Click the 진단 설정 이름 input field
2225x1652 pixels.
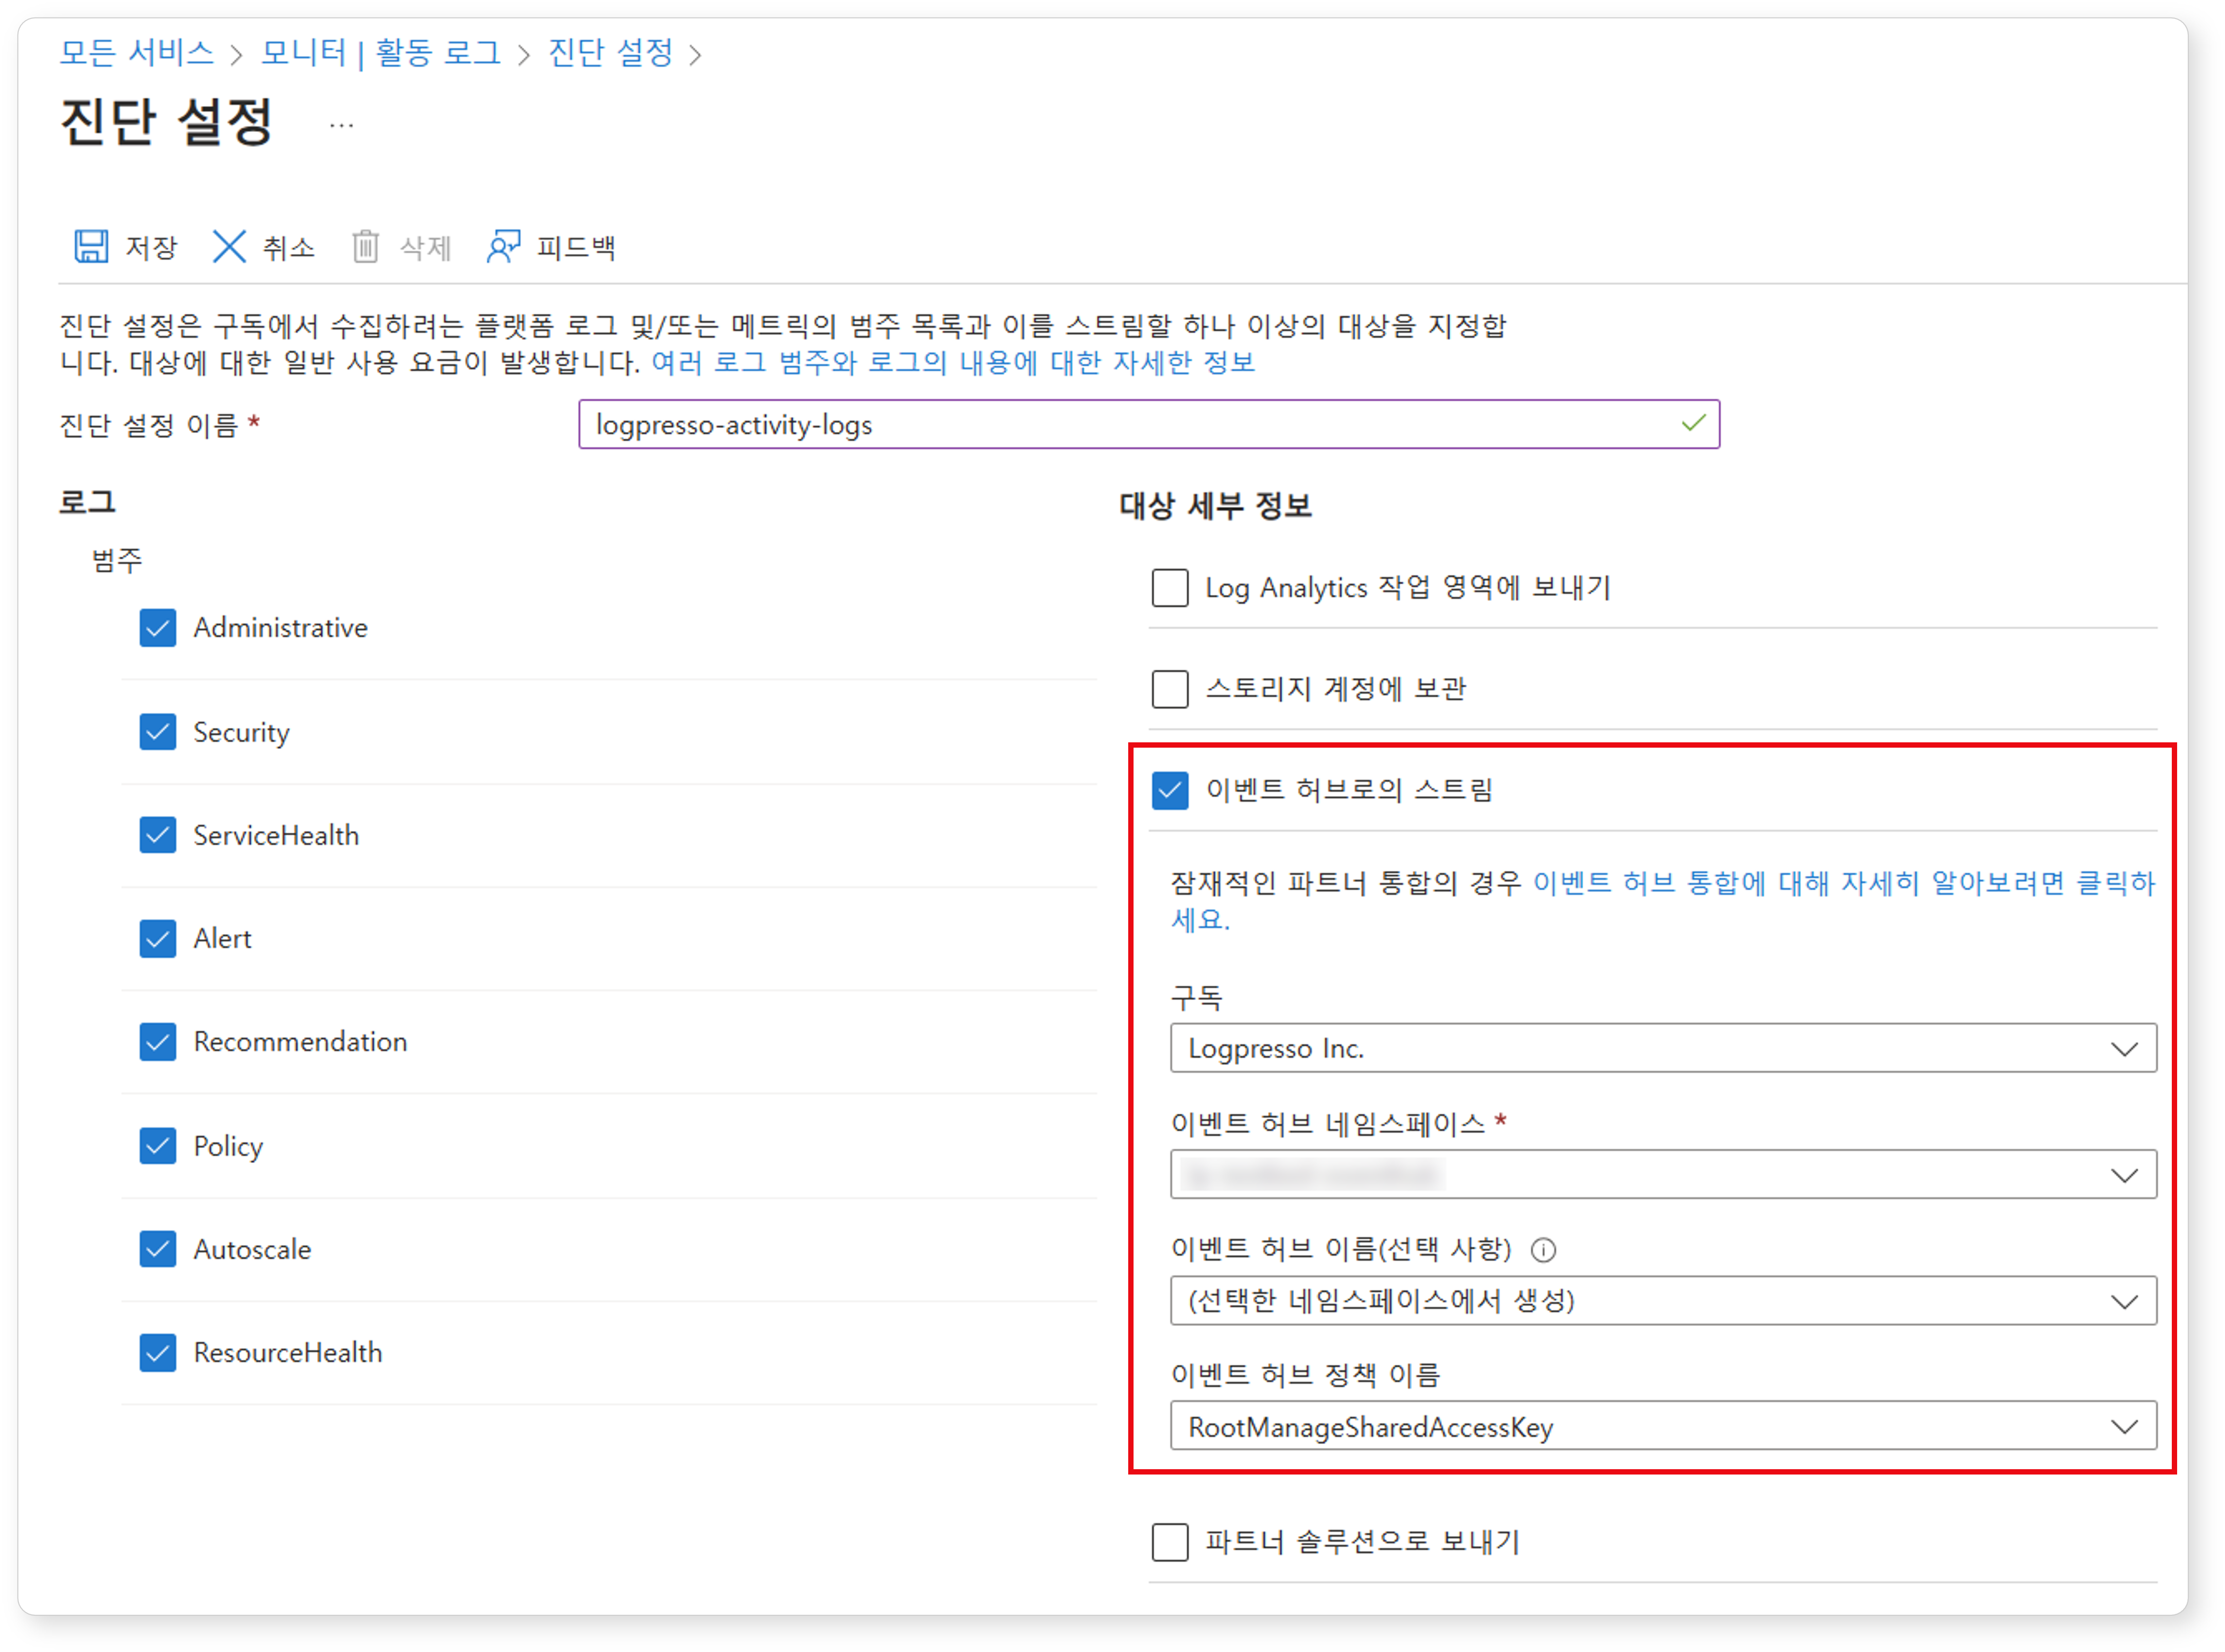click(x=1149, y=425)
